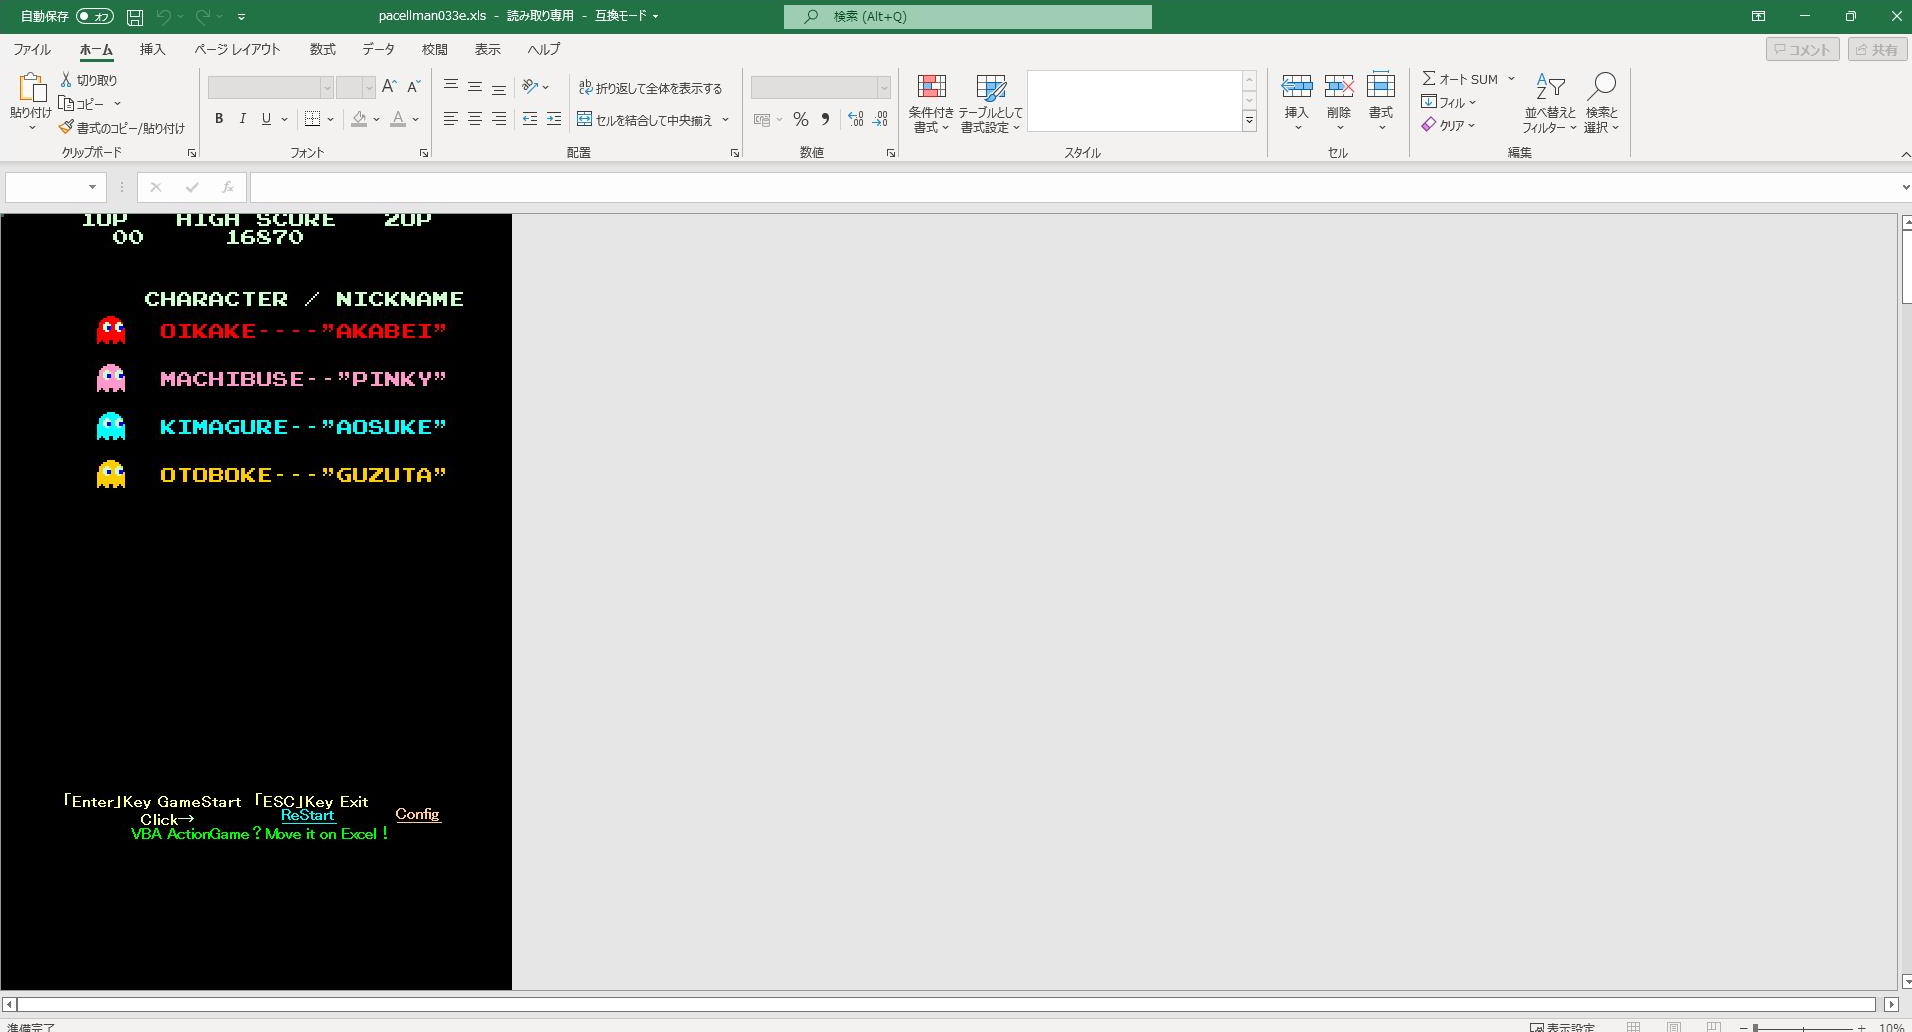Open the game Config link

point(417,814)
